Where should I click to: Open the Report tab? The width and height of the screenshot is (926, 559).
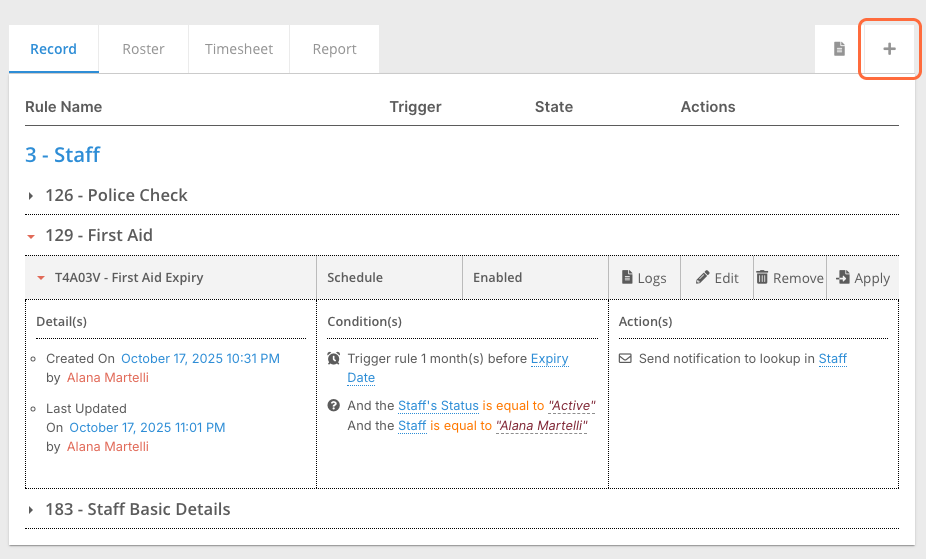(334, 49)
